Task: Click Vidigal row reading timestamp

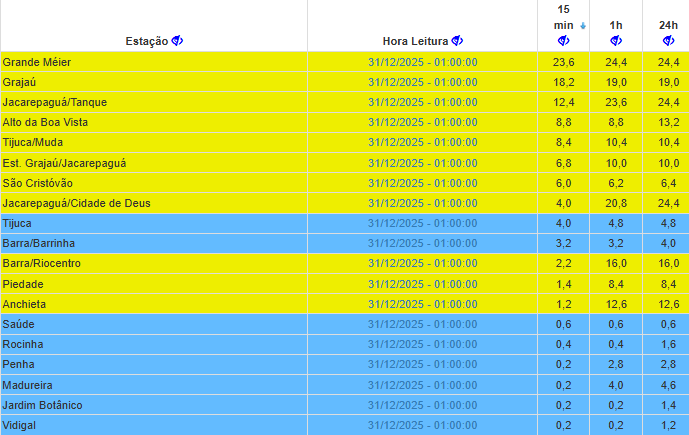Action: tap(423, 425)
